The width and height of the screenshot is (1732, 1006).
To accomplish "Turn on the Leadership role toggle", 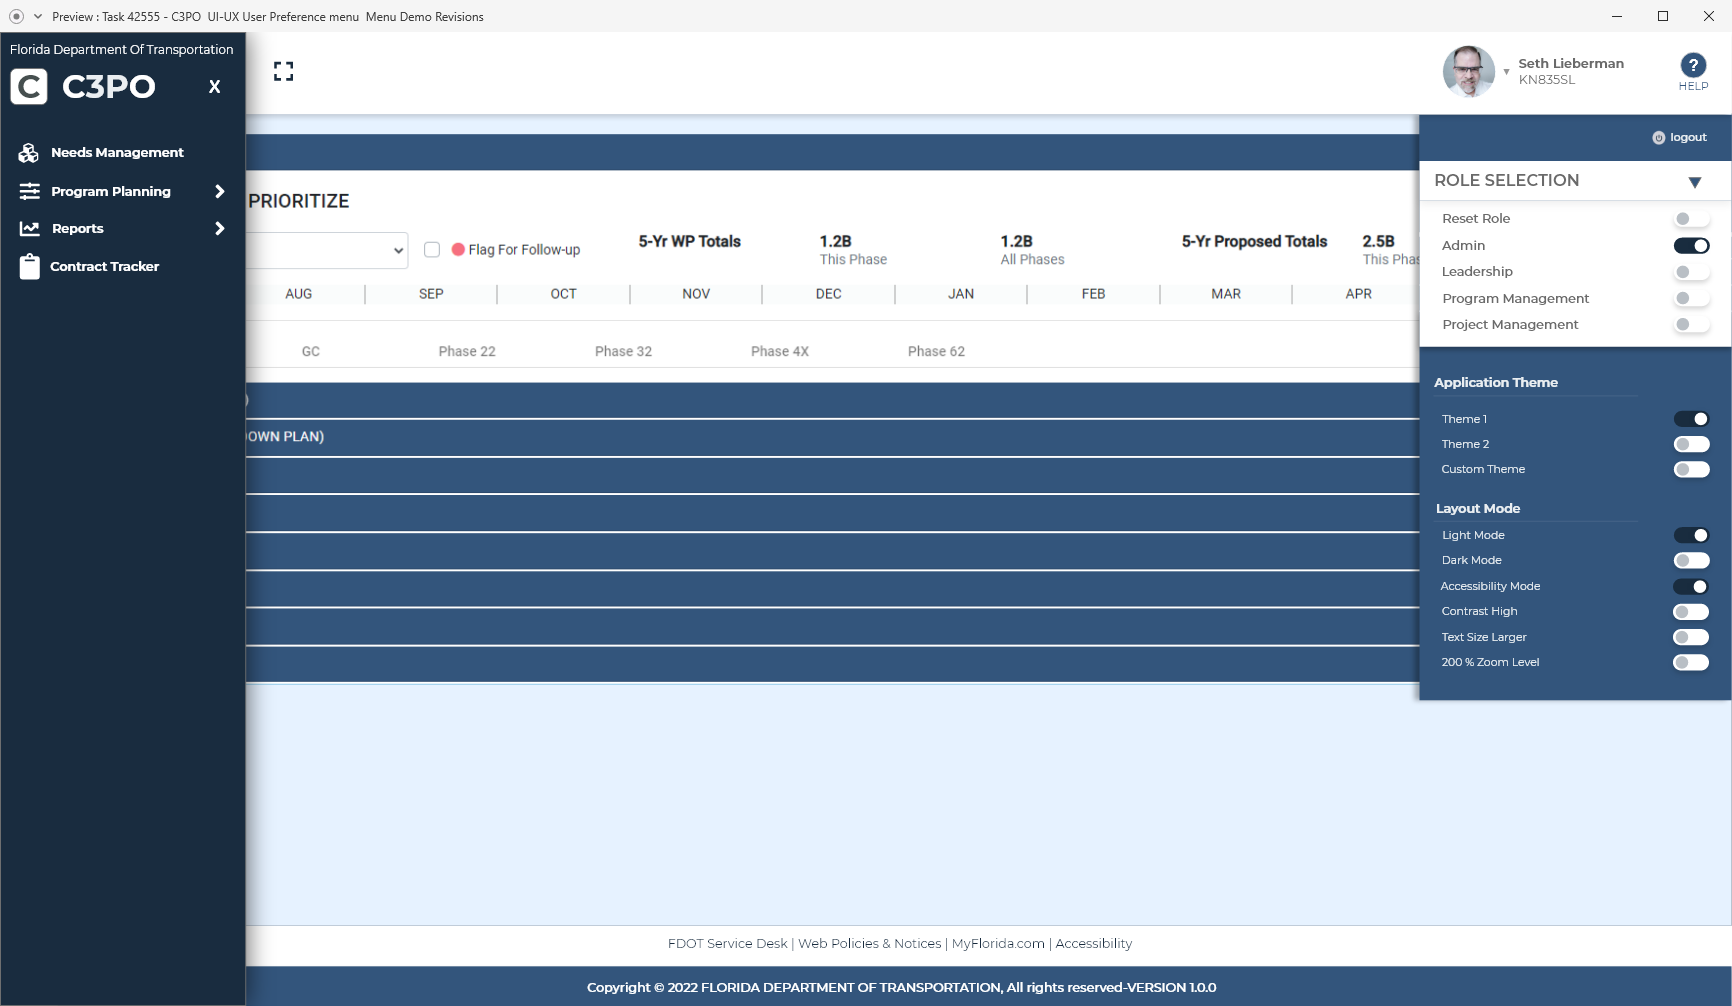I will click(x=1691, y=272).
